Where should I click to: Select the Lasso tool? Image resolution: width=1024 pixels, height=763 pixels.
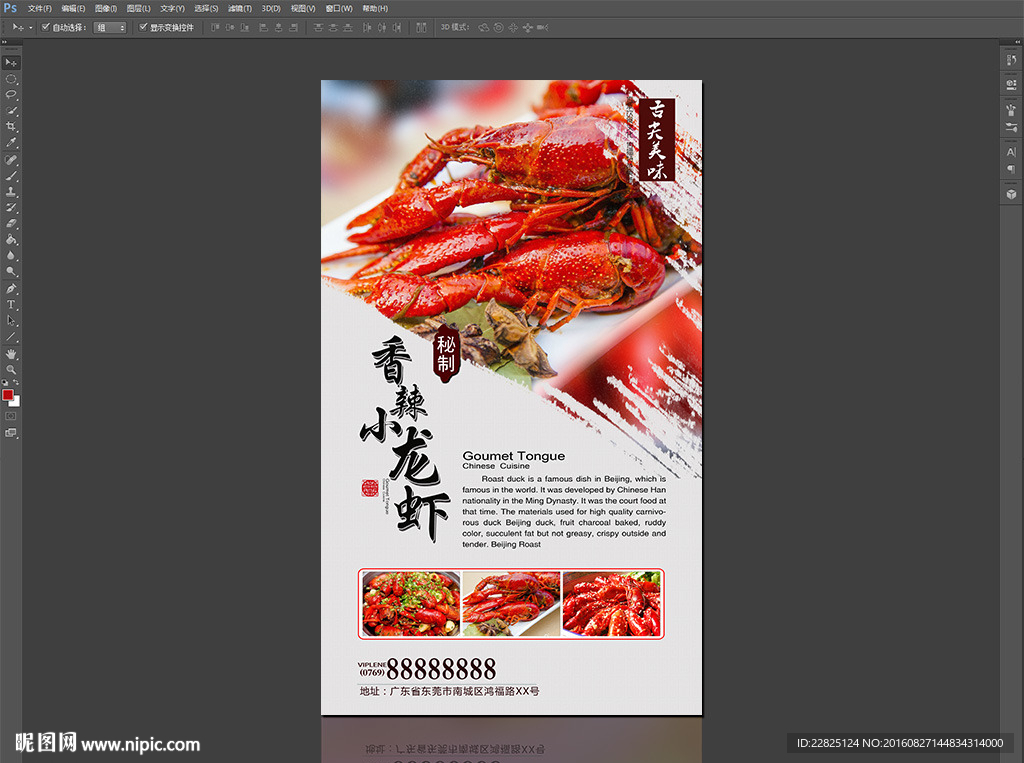click(11, 95)
